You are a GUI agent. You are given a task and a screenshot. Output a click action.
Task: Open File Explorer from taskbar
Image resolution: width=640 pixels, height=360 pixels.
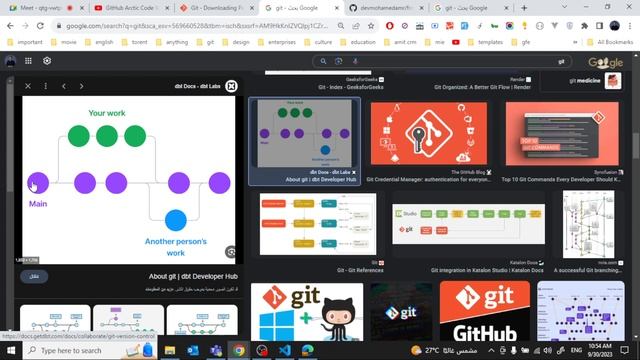click(170, 350)
